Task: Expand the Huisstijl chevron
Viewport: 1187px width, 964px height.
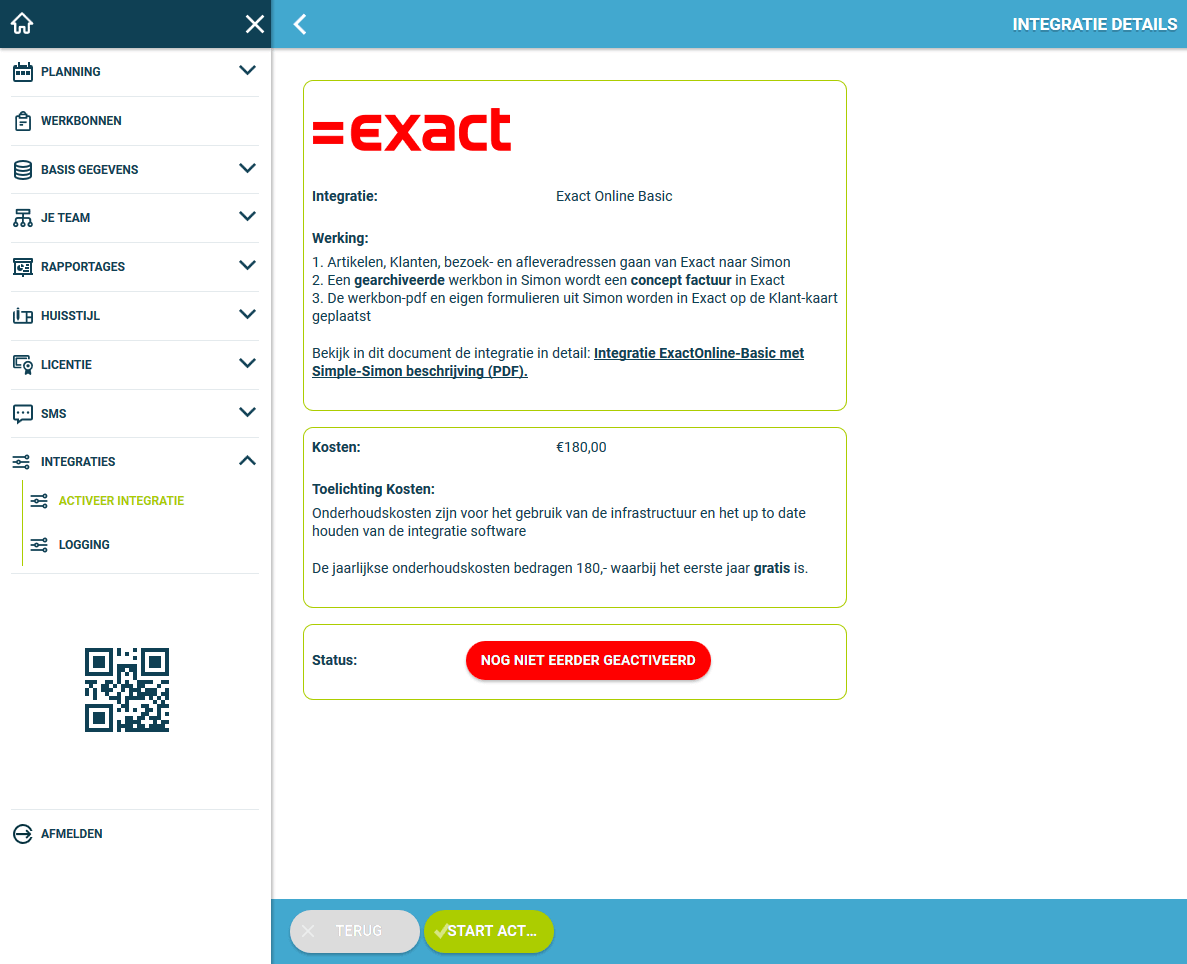Action: 247,314
